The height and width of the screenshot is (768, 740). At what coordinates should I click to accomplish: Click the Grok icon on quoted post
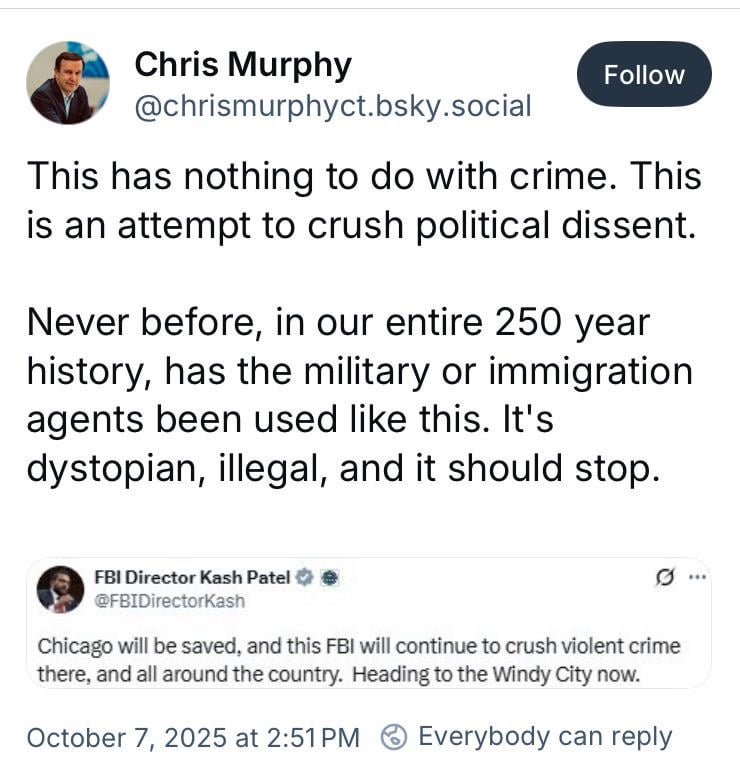pos(666,579)
